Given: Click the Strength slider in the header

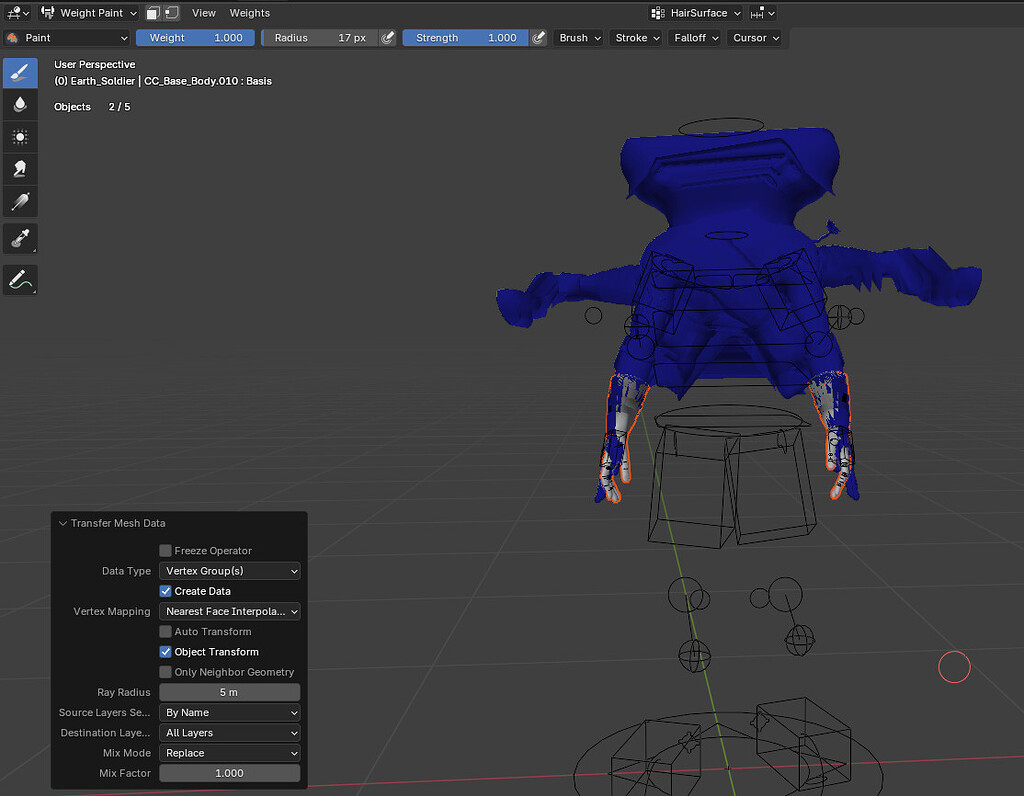Looking at the screenshot, I should click(466, 38).
